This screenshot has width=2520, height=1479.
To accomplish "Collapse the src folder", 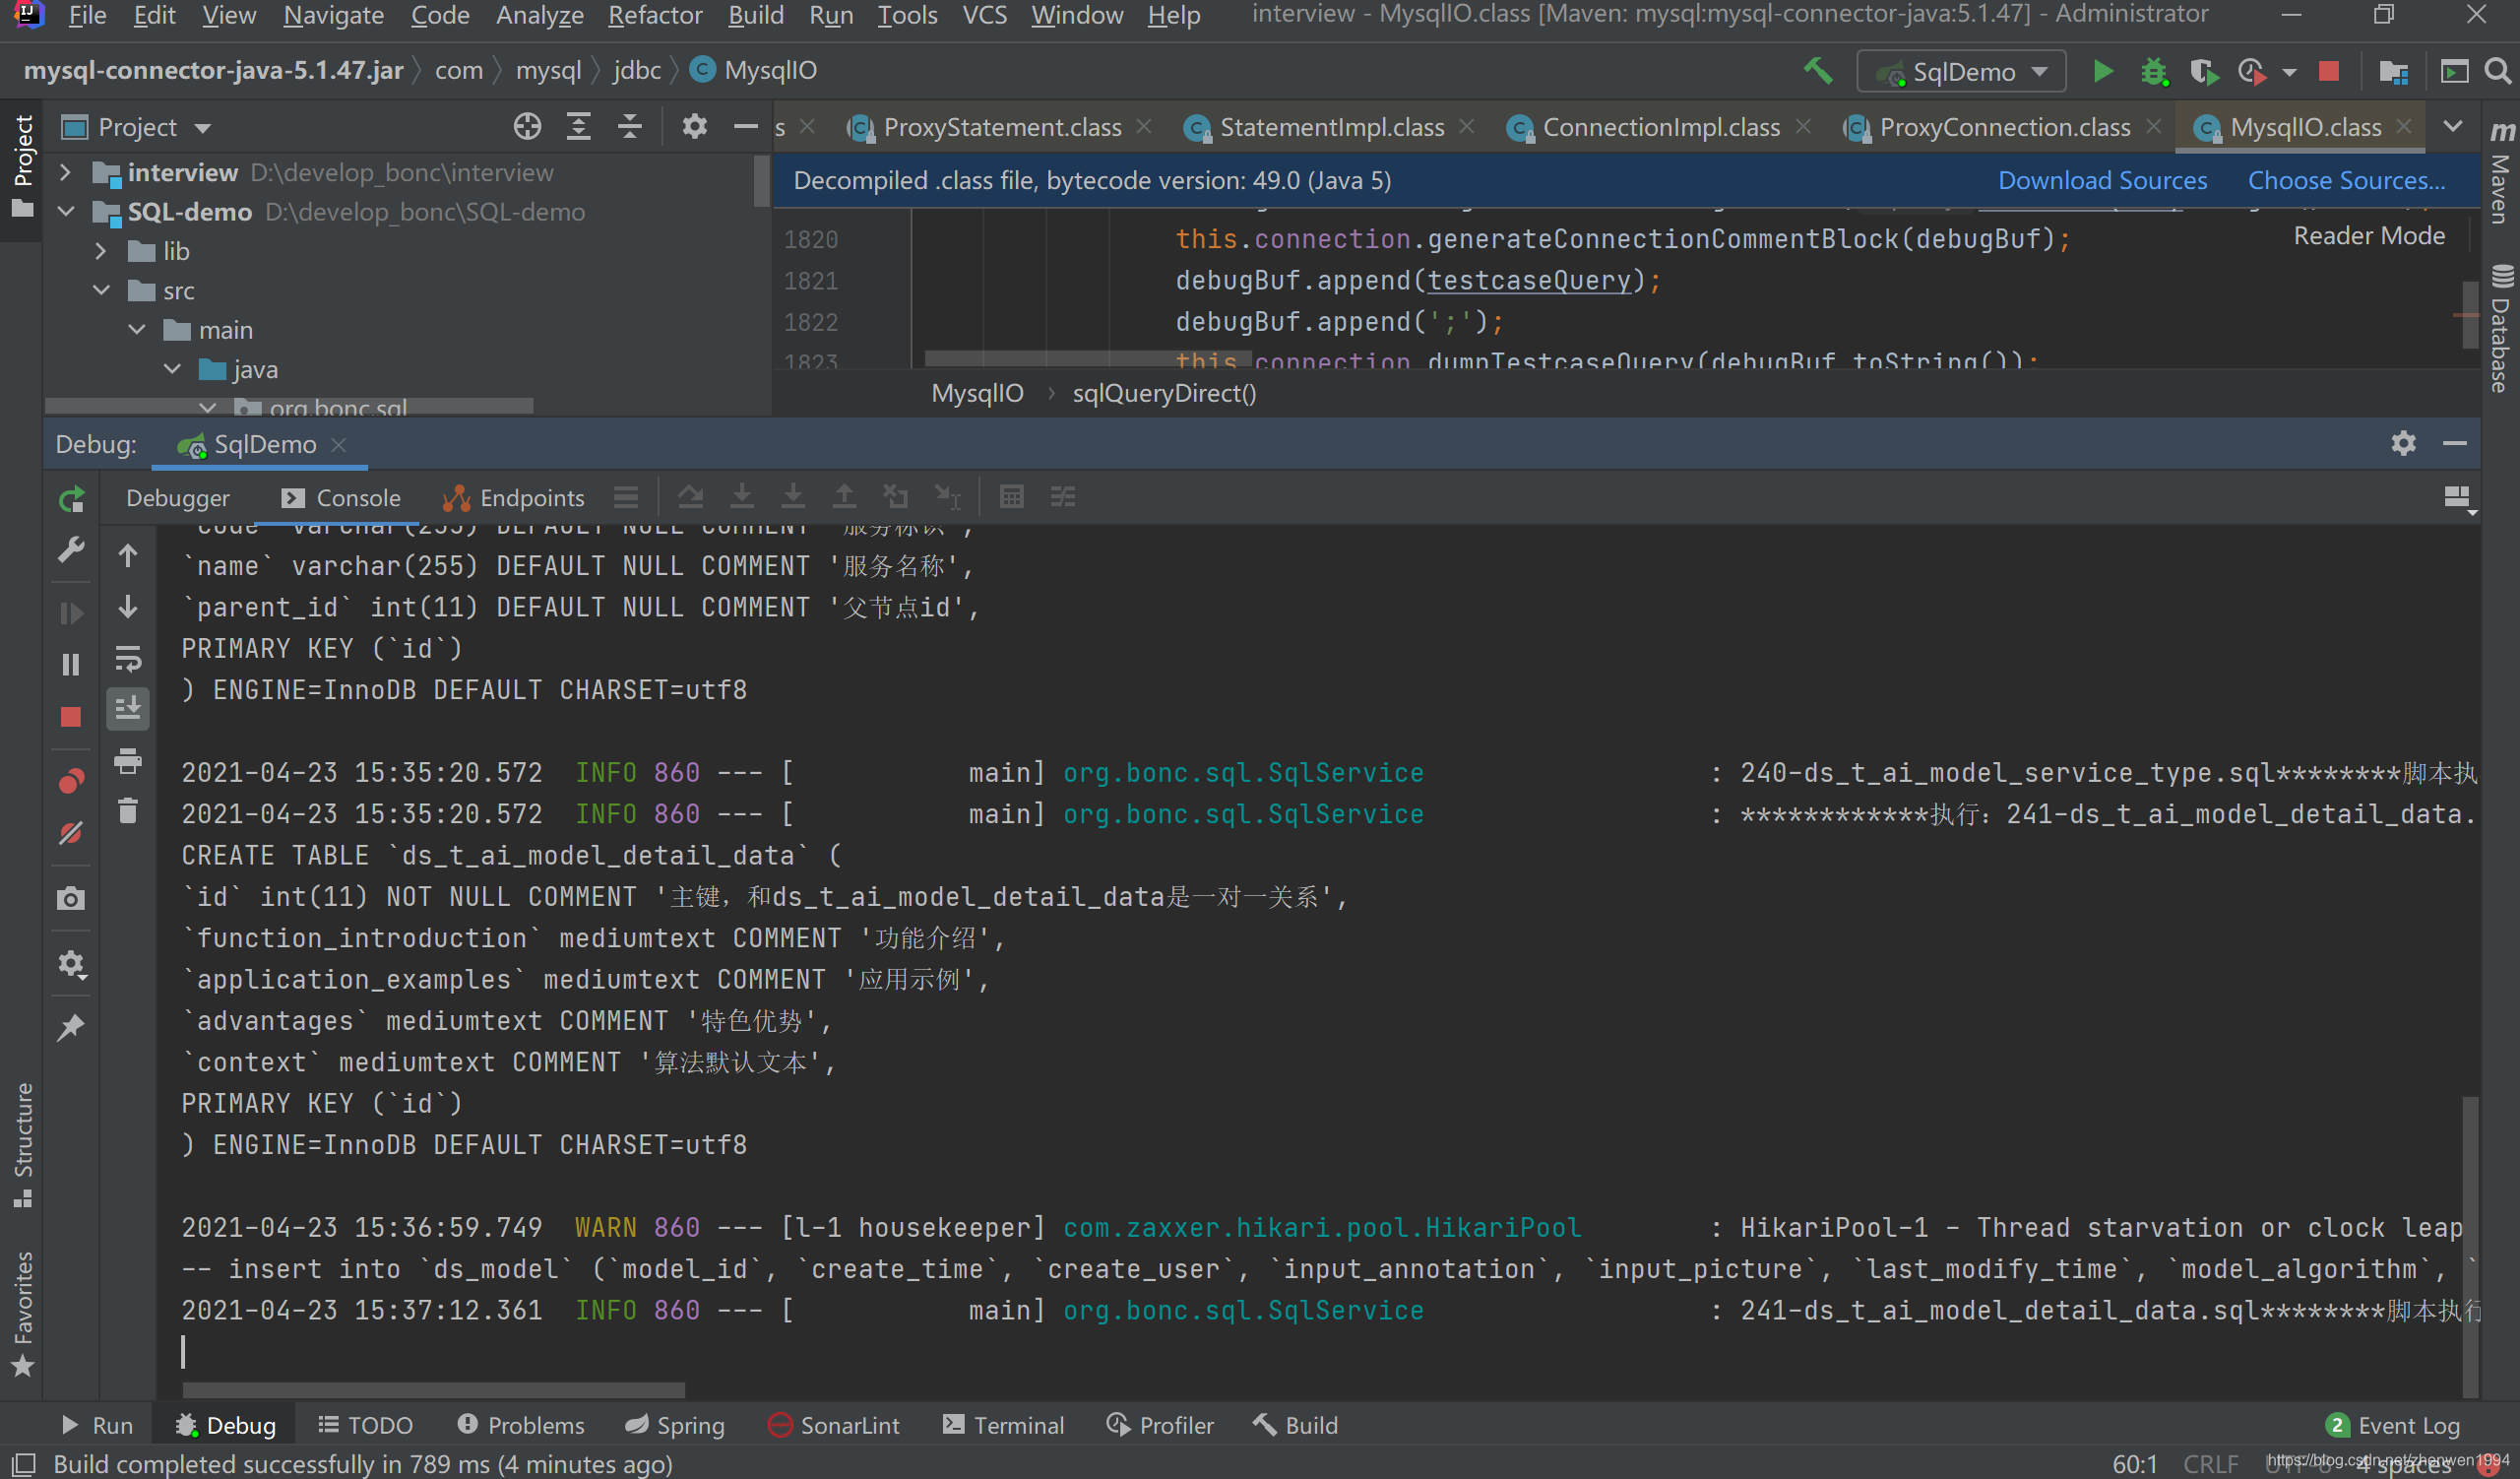I will (102, 290).
